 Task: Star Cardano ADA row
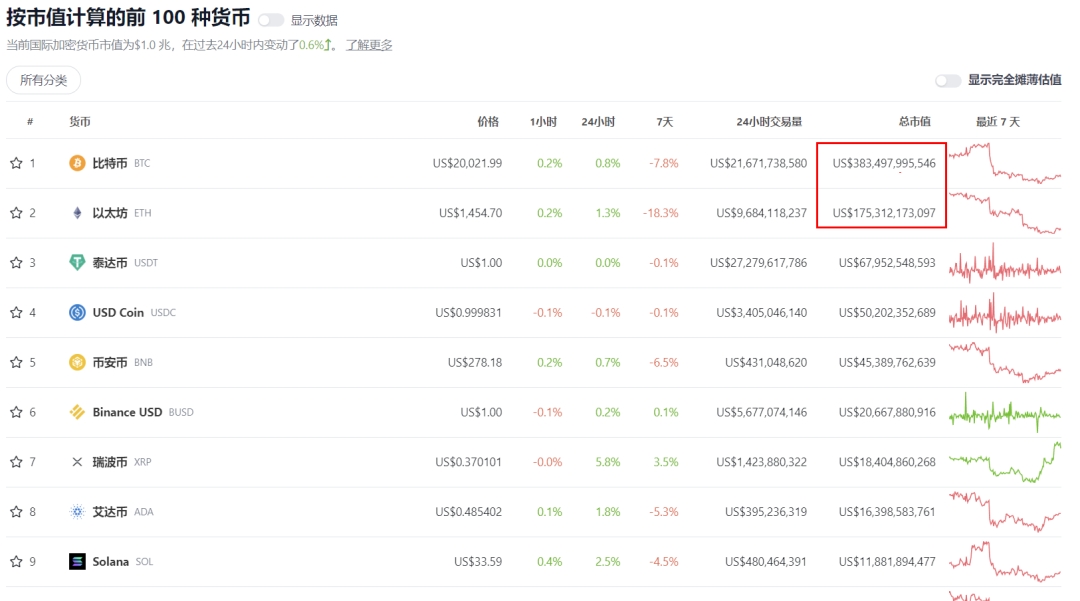point(16,512)
